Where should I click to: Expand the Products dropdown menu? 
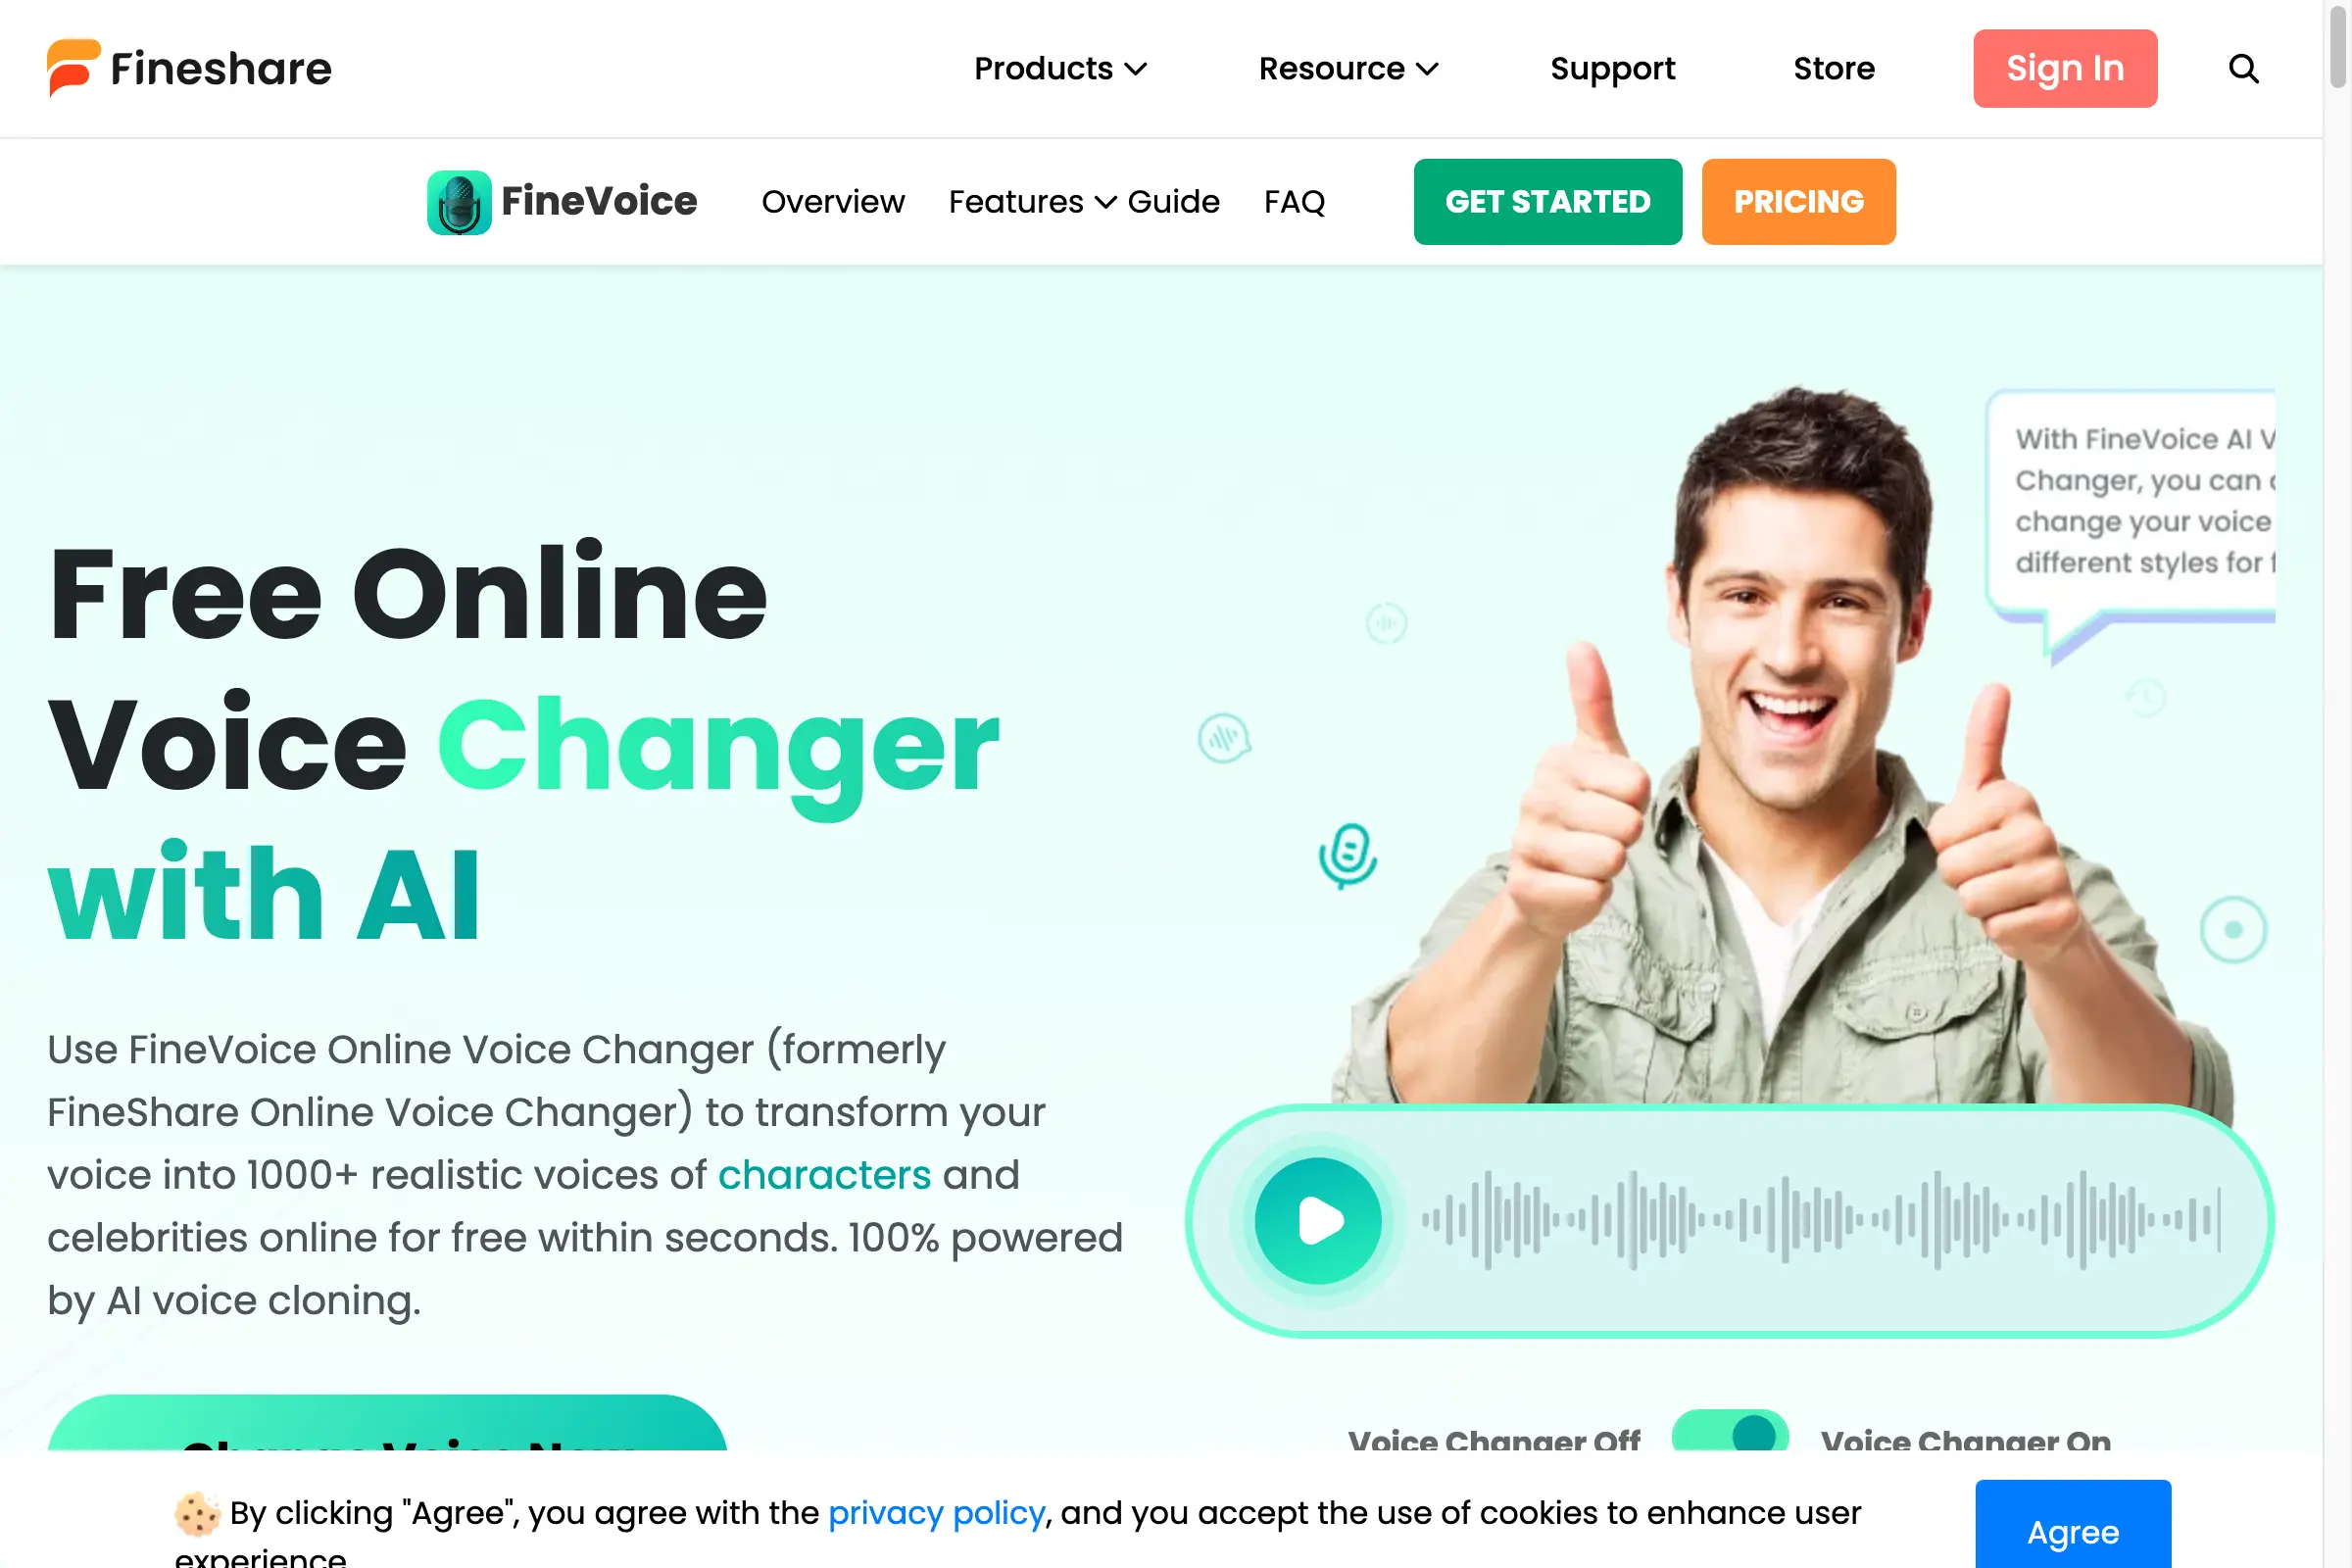[x=1058, y=69]
